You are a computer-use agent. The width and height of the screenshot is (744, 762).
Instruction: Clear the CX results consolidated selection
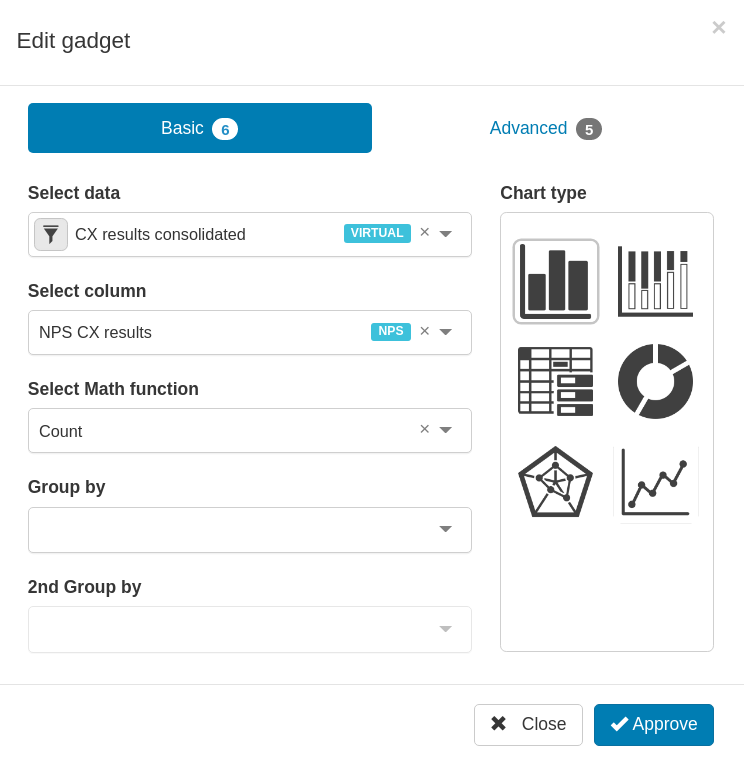(424, 232)
